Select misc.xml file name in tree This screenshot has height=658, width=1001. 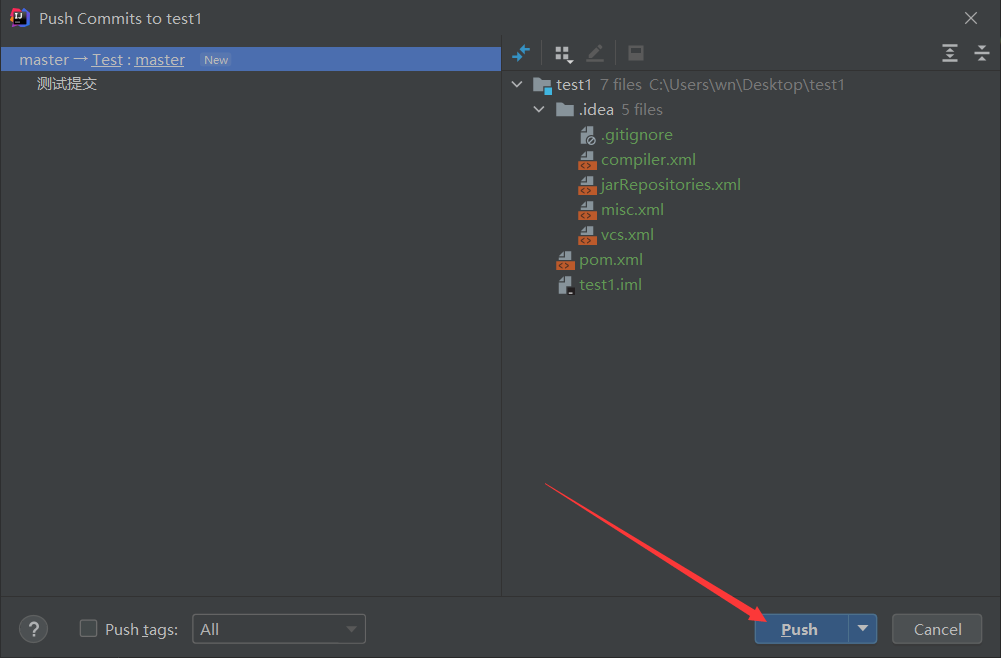coord(632,210)
